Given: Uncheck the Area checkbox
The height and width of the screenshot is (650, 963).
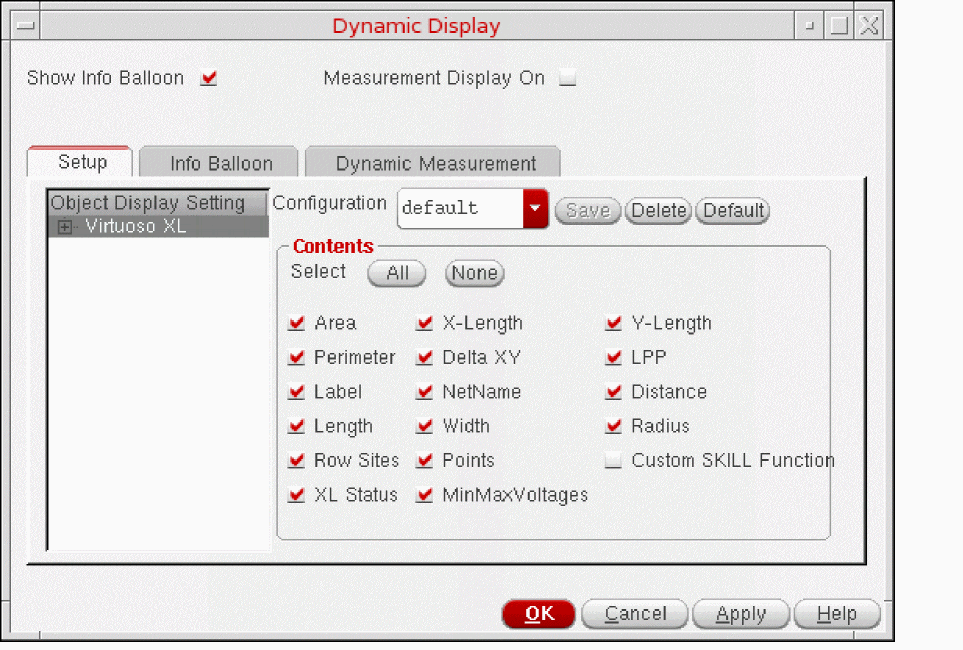Looking at the screenshot, I should coord(296,324).
